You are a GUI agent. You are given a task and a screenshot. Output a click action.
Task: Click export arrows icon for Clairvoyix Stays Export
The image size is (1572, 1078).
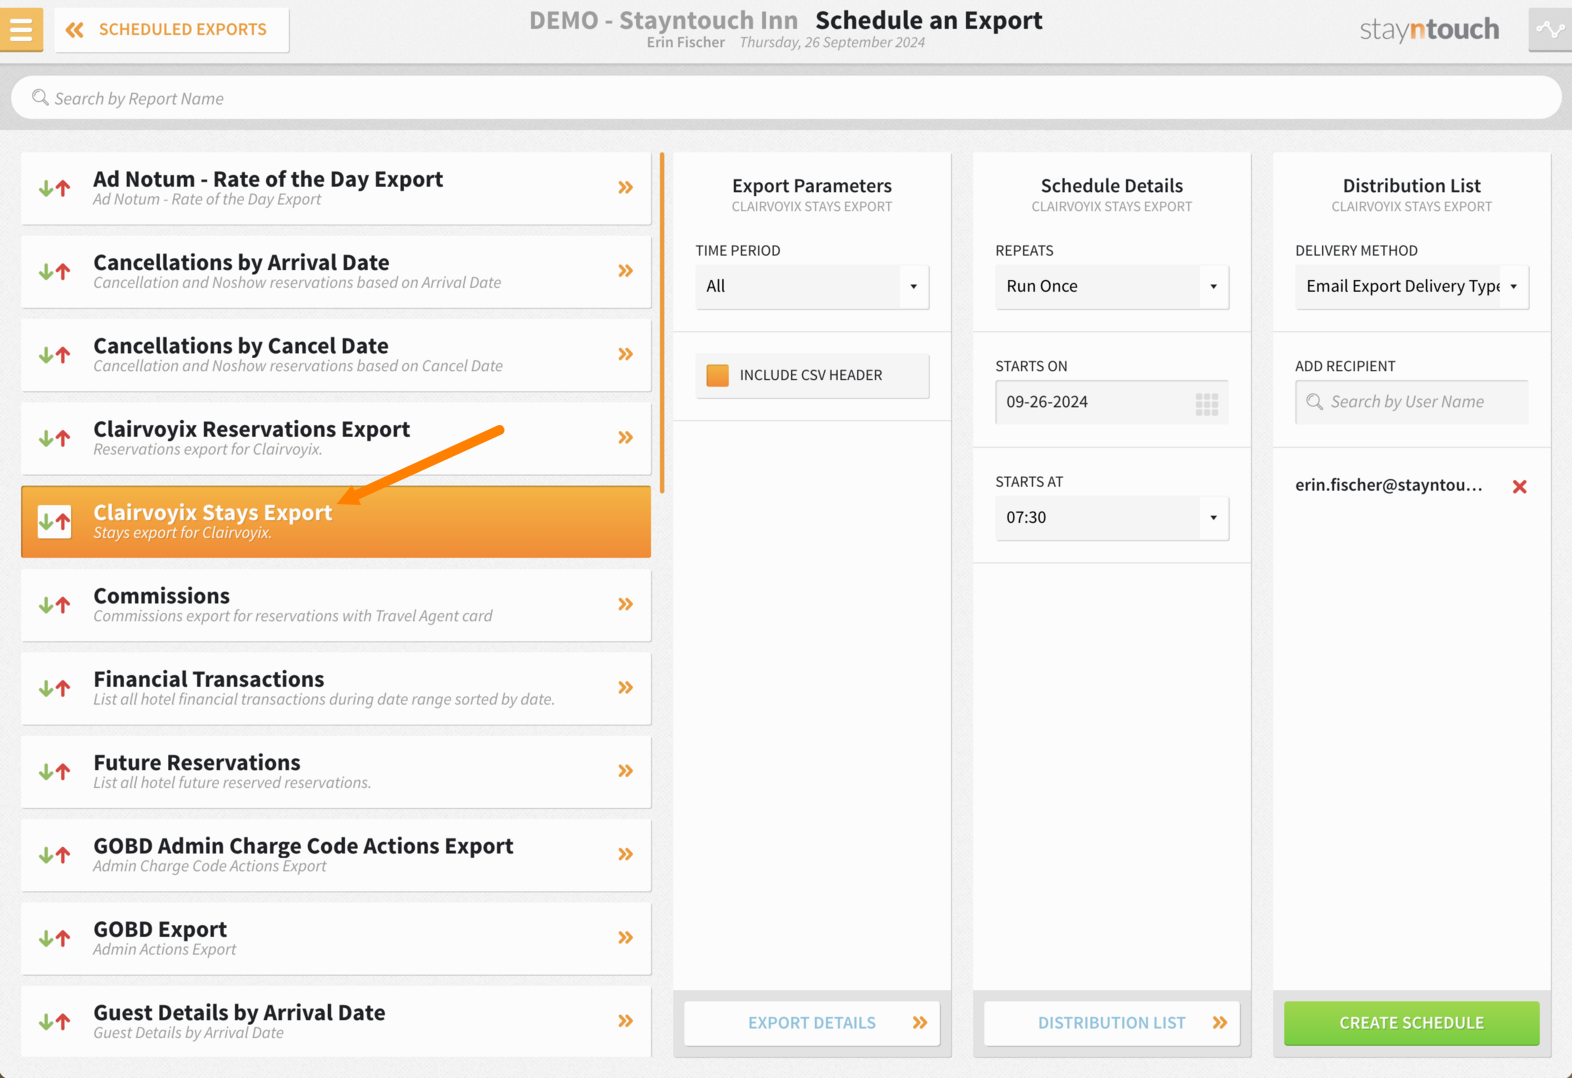coord(55,521)
